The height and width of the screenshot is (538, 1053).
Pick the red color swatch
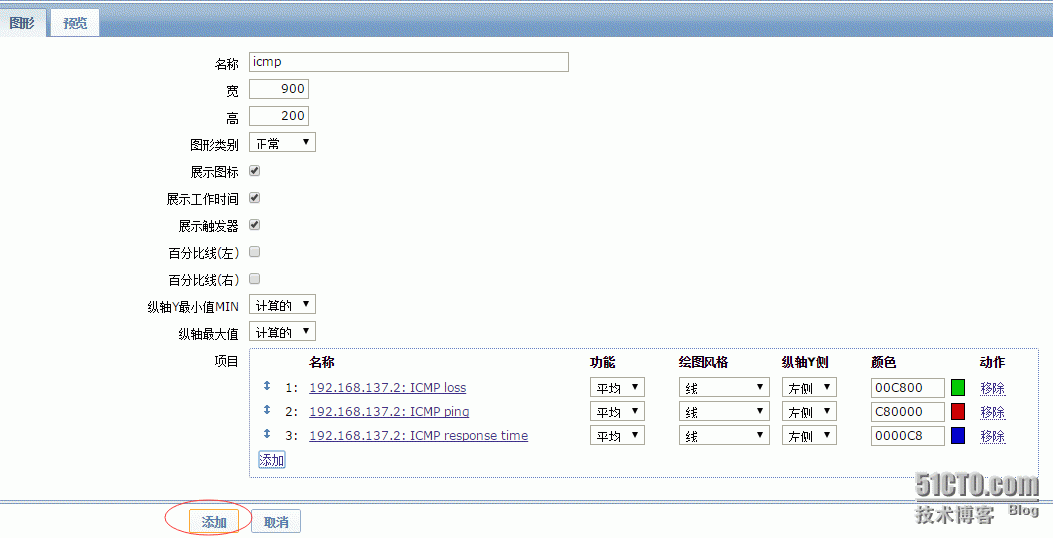958,412
